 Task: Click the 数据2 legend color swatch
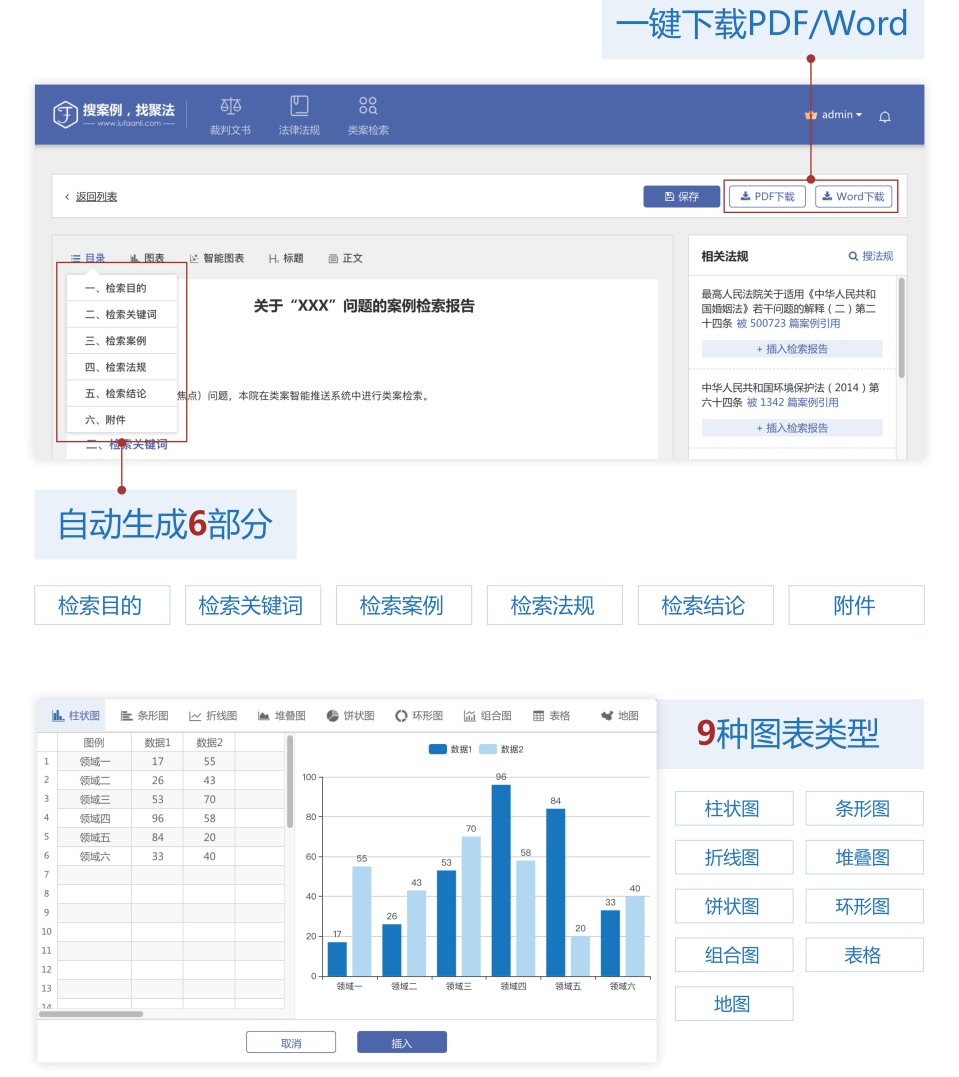pos(488,749)
